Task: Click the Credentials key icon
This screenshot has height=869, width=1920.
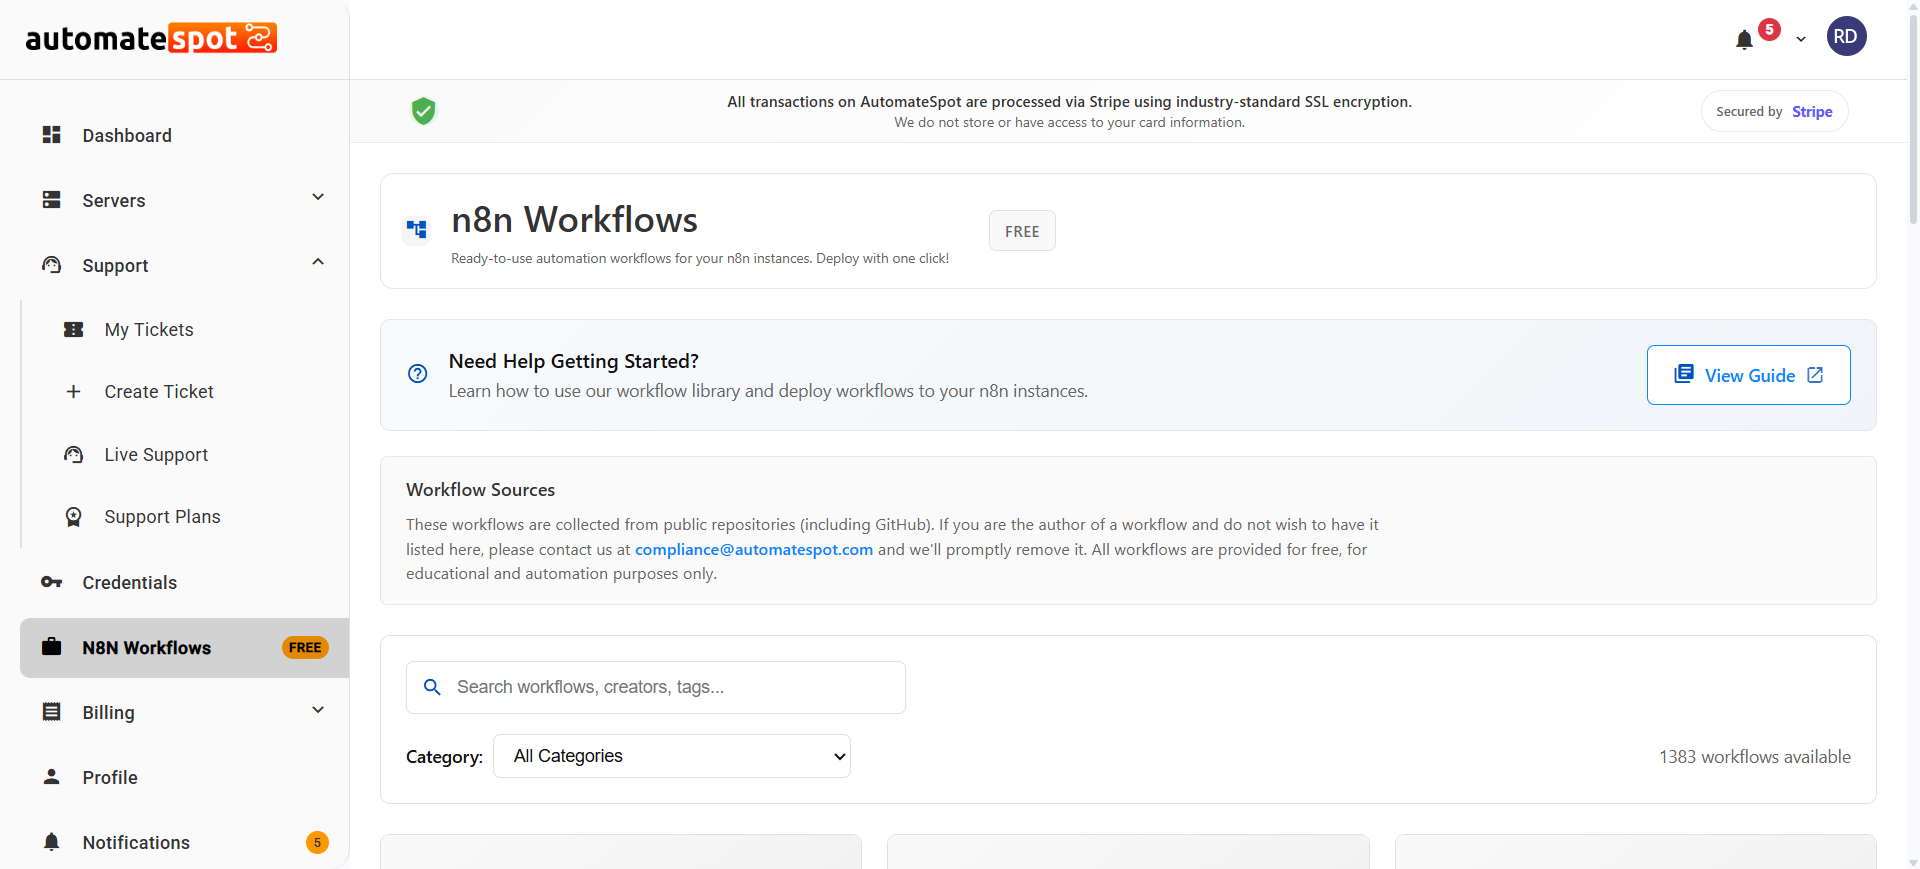Action: (x=52, y=582)
